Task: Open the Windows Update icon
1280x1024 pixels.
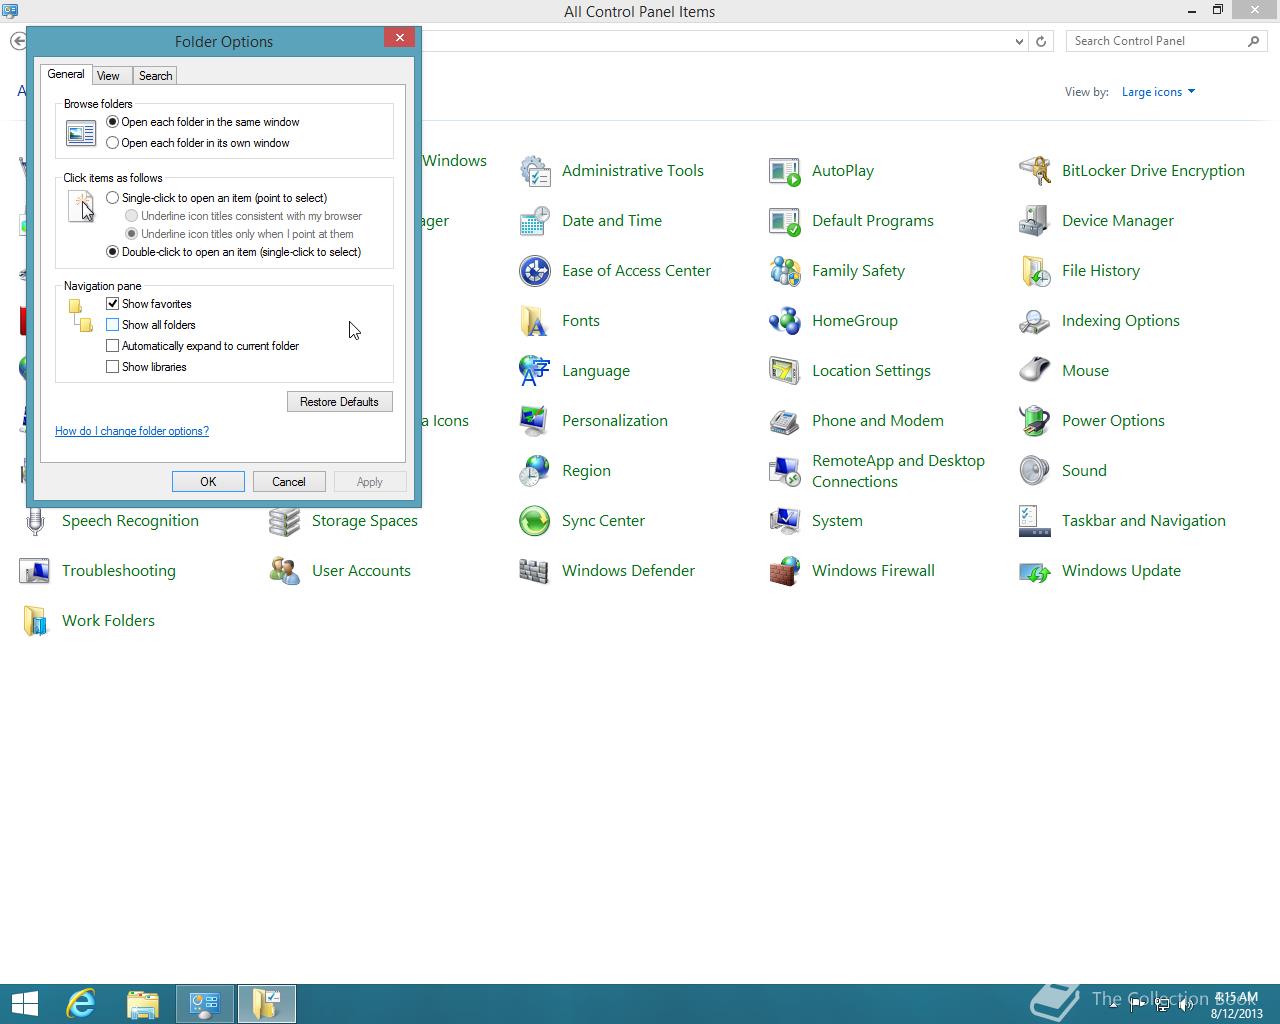Action: [x=1035, y=571]
